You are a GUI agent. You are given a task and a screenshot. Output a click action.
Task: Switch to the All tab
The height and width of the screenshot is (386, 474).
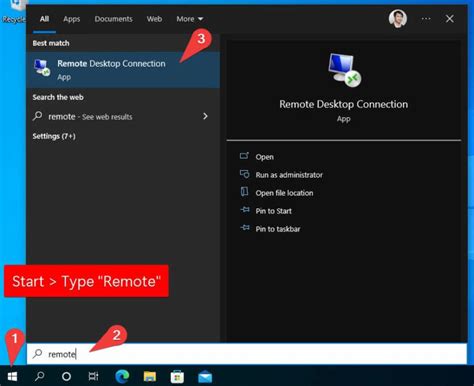pos(44,19)
